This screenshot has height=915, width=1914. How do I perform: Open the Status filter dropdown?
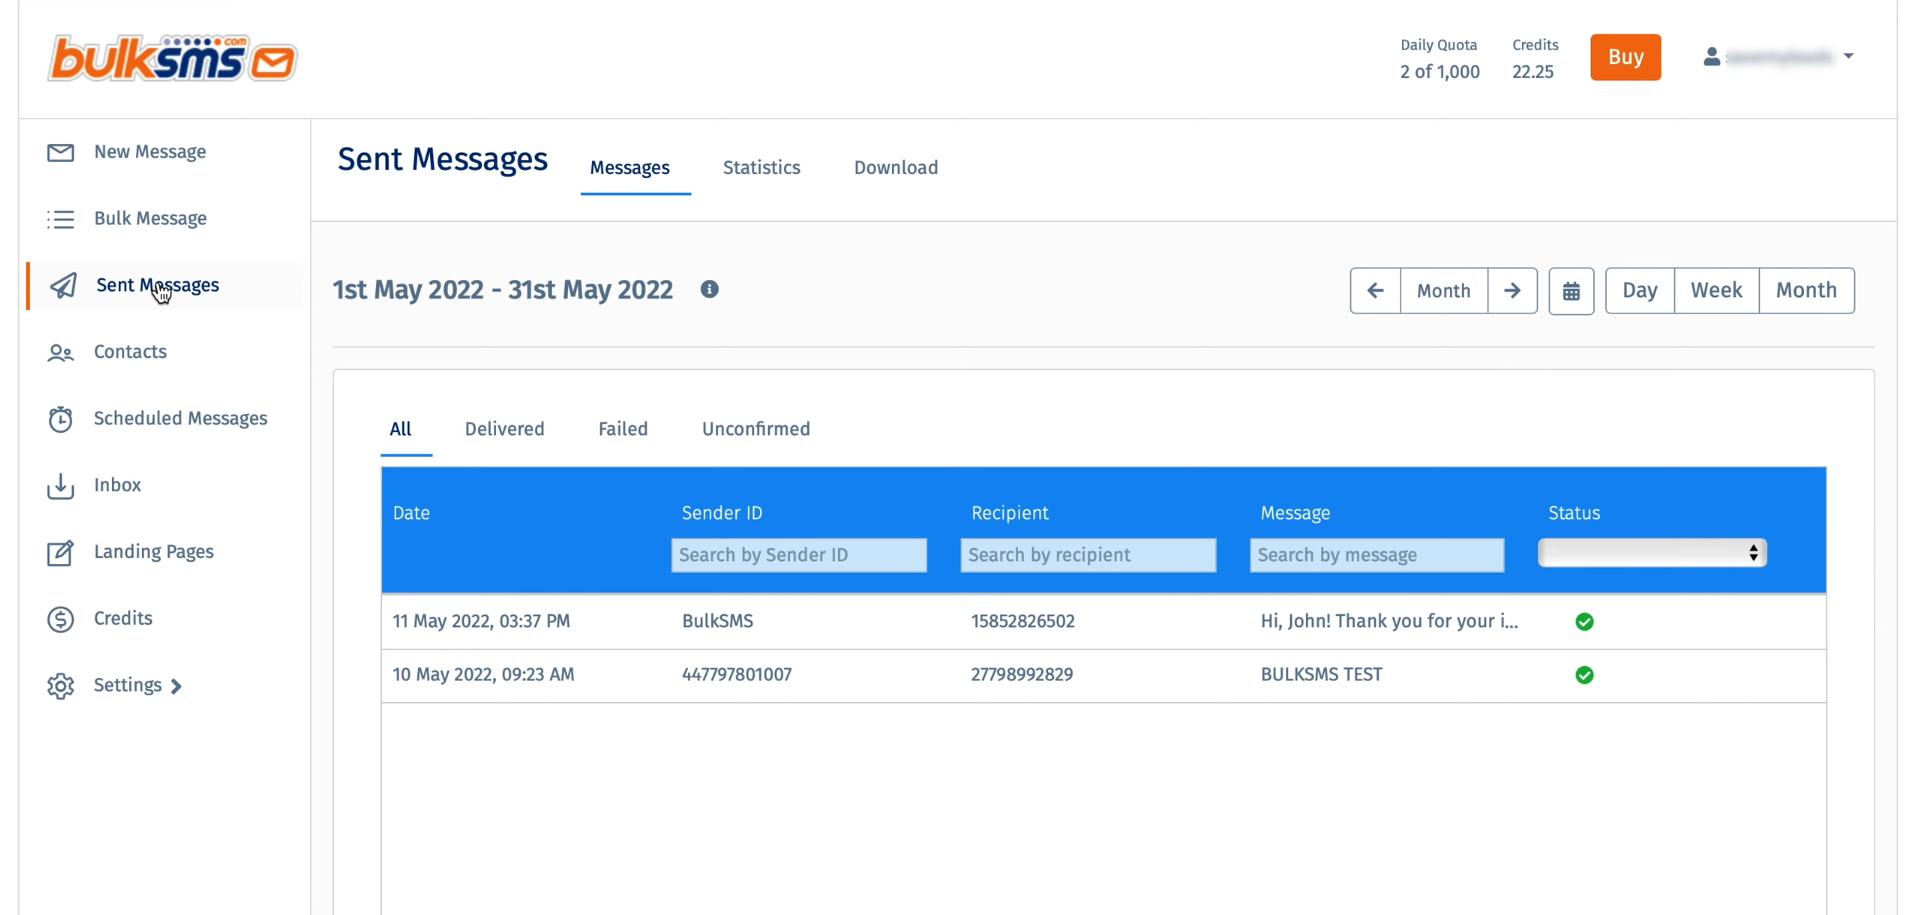[x=1651, y=552]
